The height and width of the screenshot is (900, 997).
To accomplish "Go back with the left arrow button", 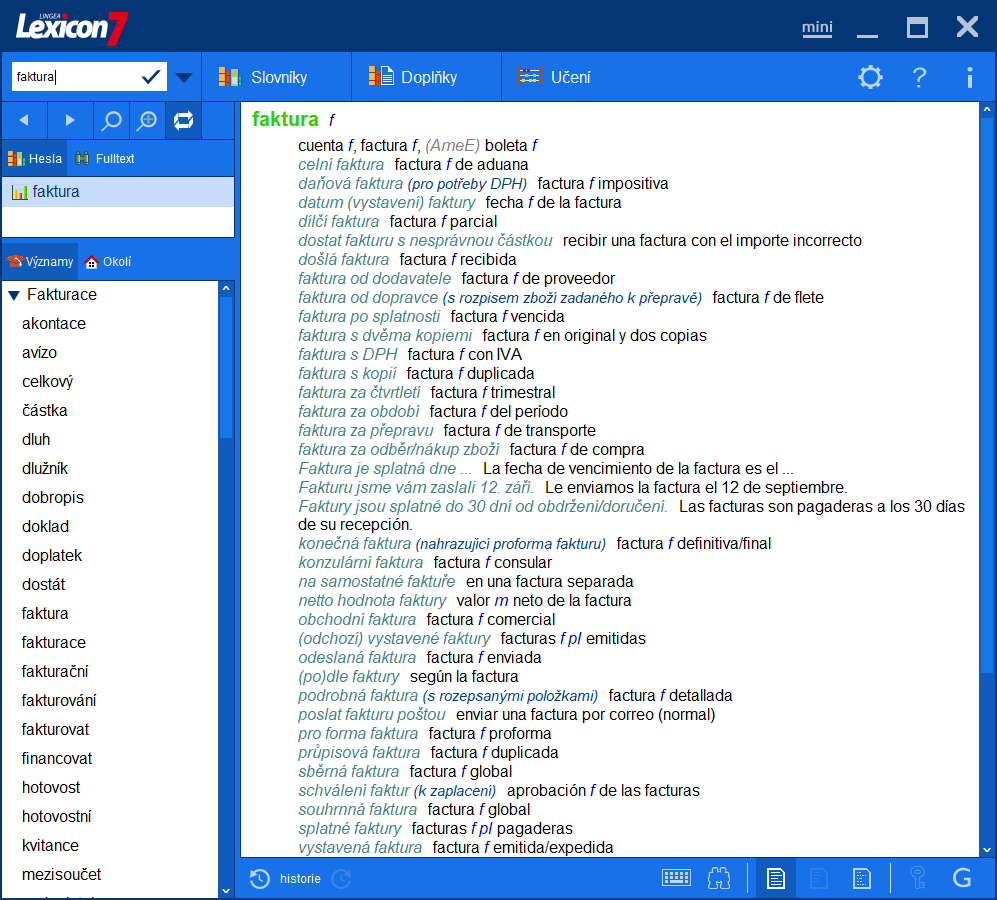I will point(24,120).
